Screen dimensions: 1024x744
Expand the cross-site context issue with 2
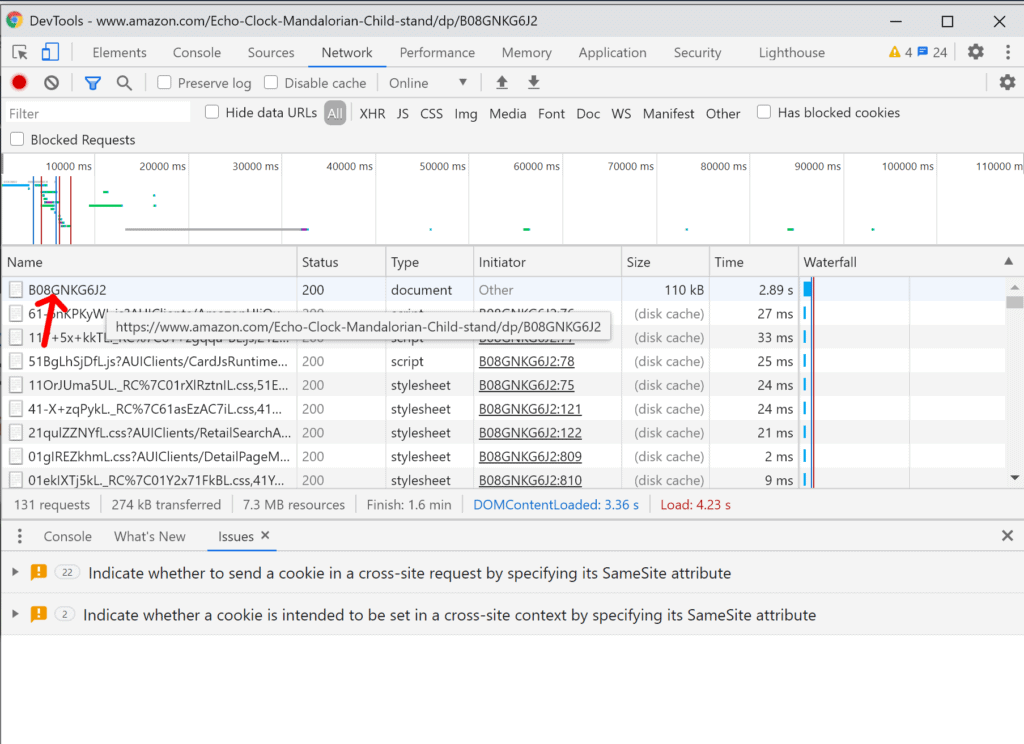click(15, 614)
